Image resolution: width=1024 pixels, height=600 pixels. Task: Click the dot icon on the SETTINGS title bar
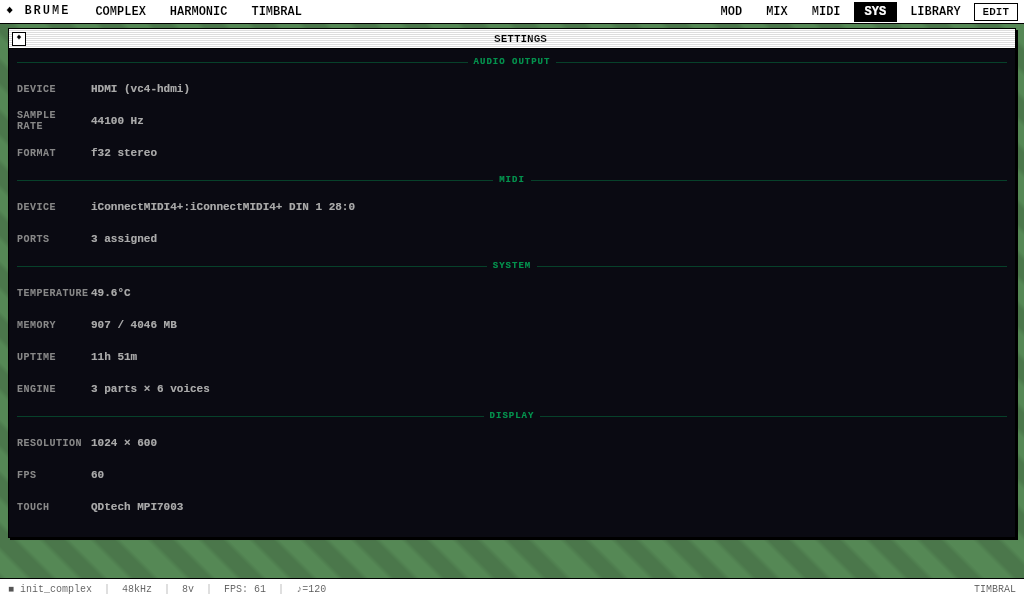(x=19, y=38)
